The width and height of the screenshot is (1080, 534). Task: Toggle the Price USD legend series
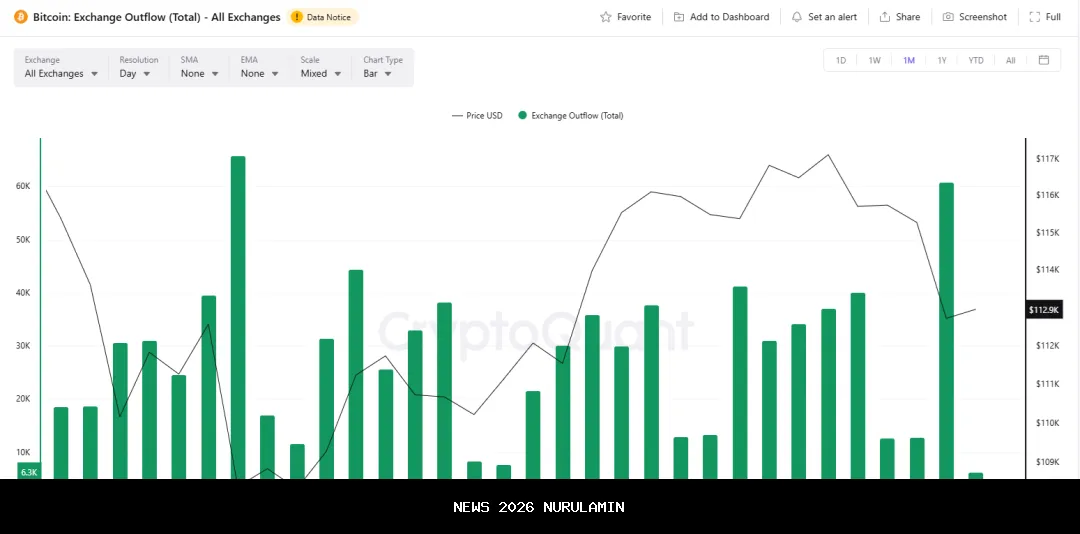478,116
